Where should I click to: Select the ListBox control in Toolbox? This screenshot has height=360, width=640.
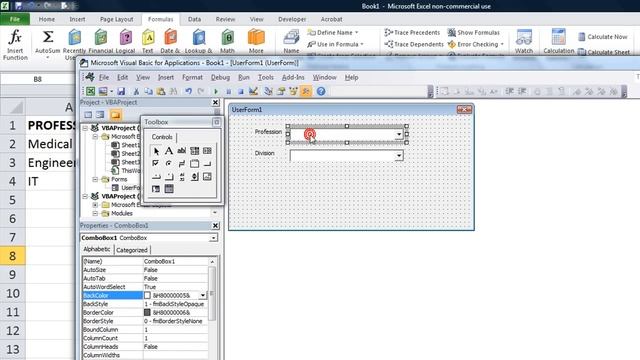click(x=207, y=151)
